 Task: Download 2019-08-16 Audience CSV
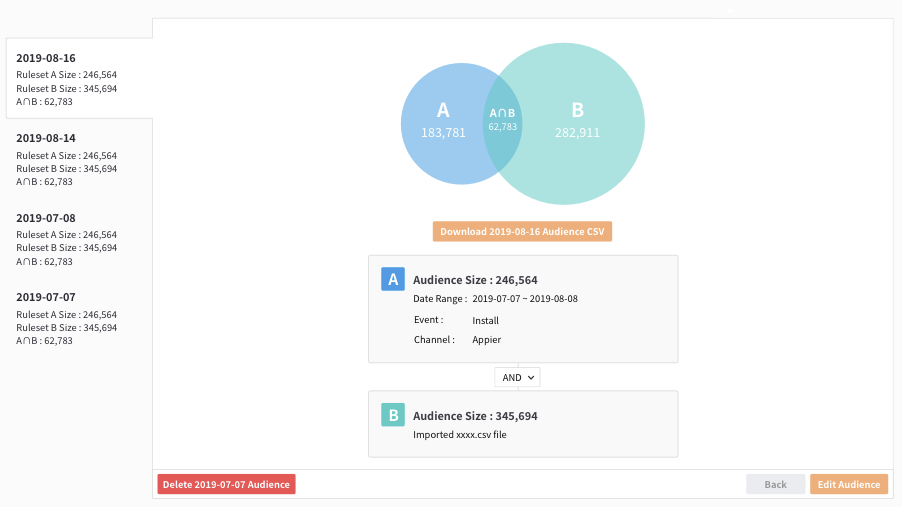coord(522,231)
